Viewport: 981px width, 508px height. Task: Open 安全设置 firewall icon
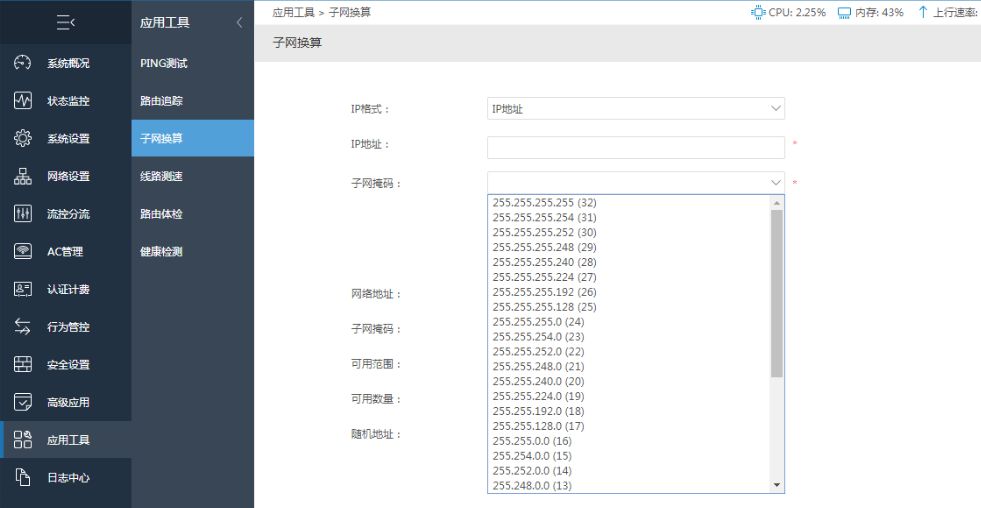(23, 364)
